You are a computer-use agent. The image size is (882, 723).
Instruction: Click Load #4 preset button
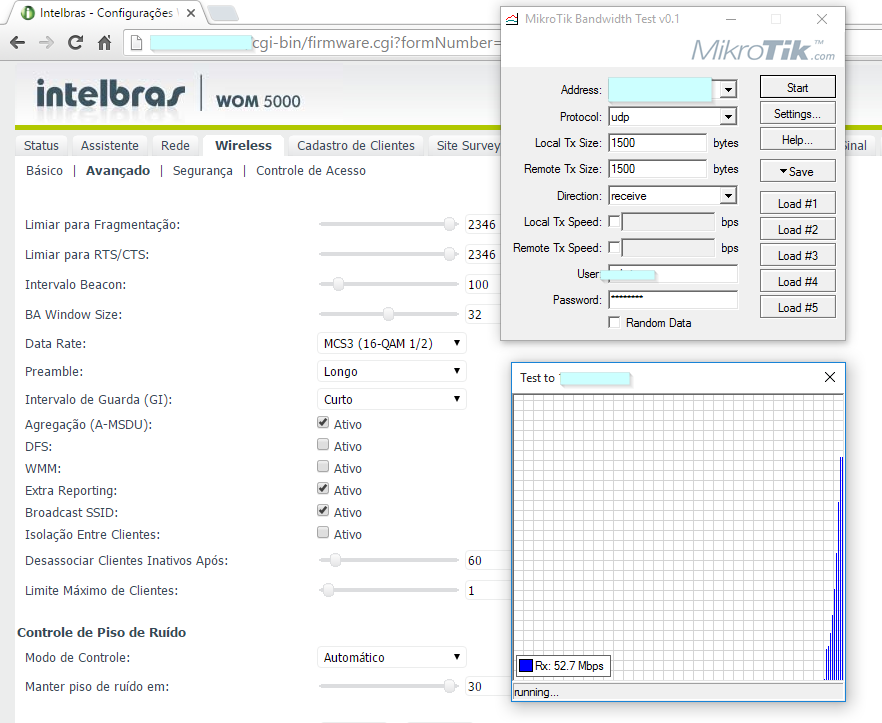tap(797, 281)
